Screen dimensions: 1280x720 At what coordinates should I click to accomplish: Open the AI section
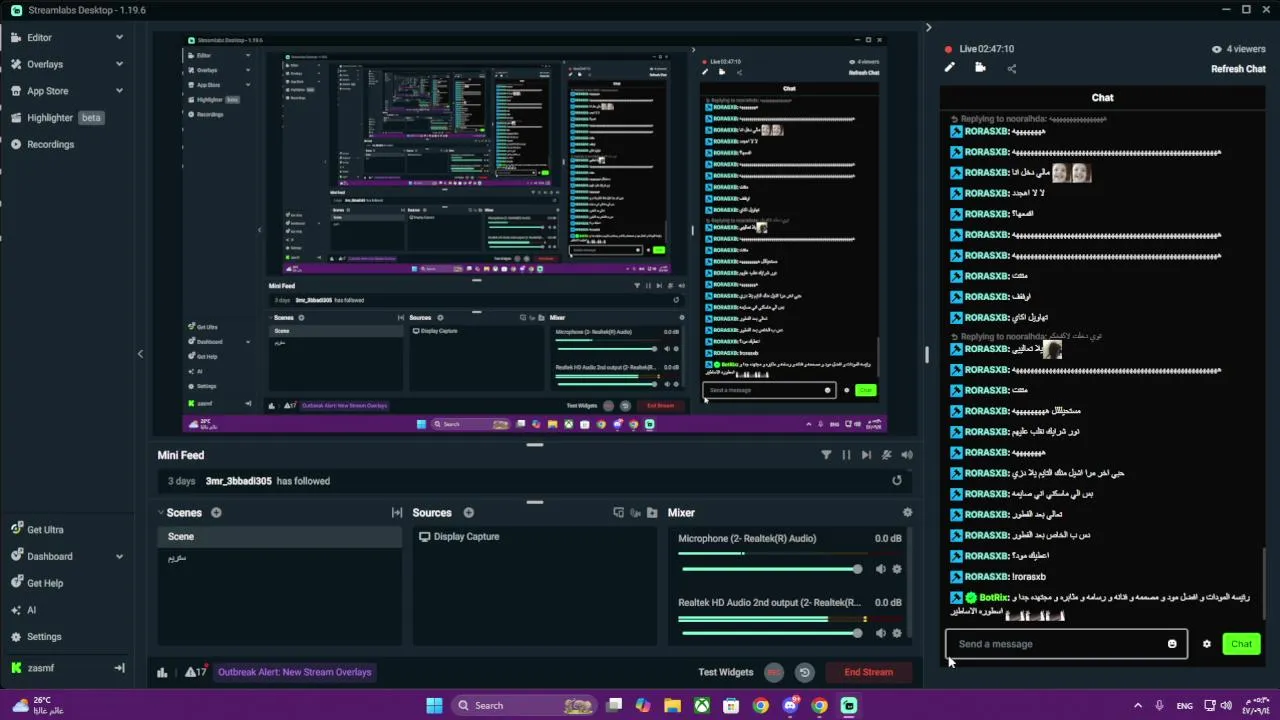click(x=31, y=610)
